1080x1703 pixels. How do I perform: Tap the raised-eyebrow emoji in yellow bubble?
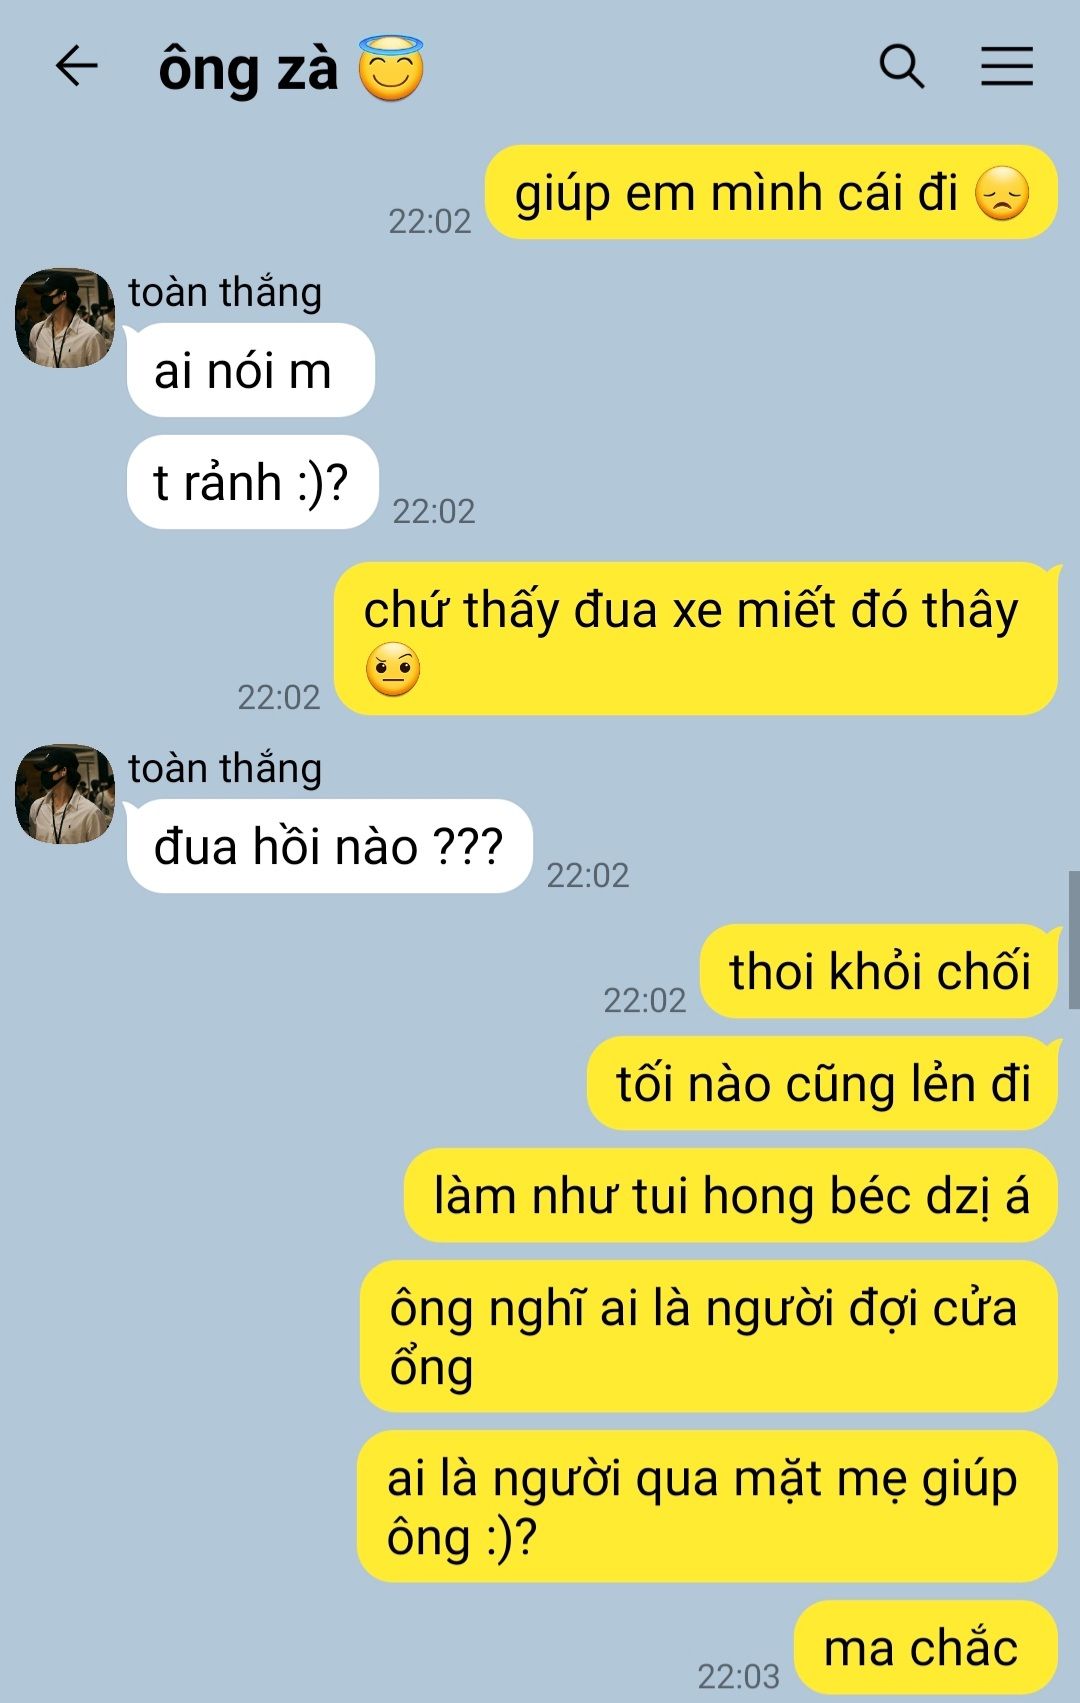point(393,670)
